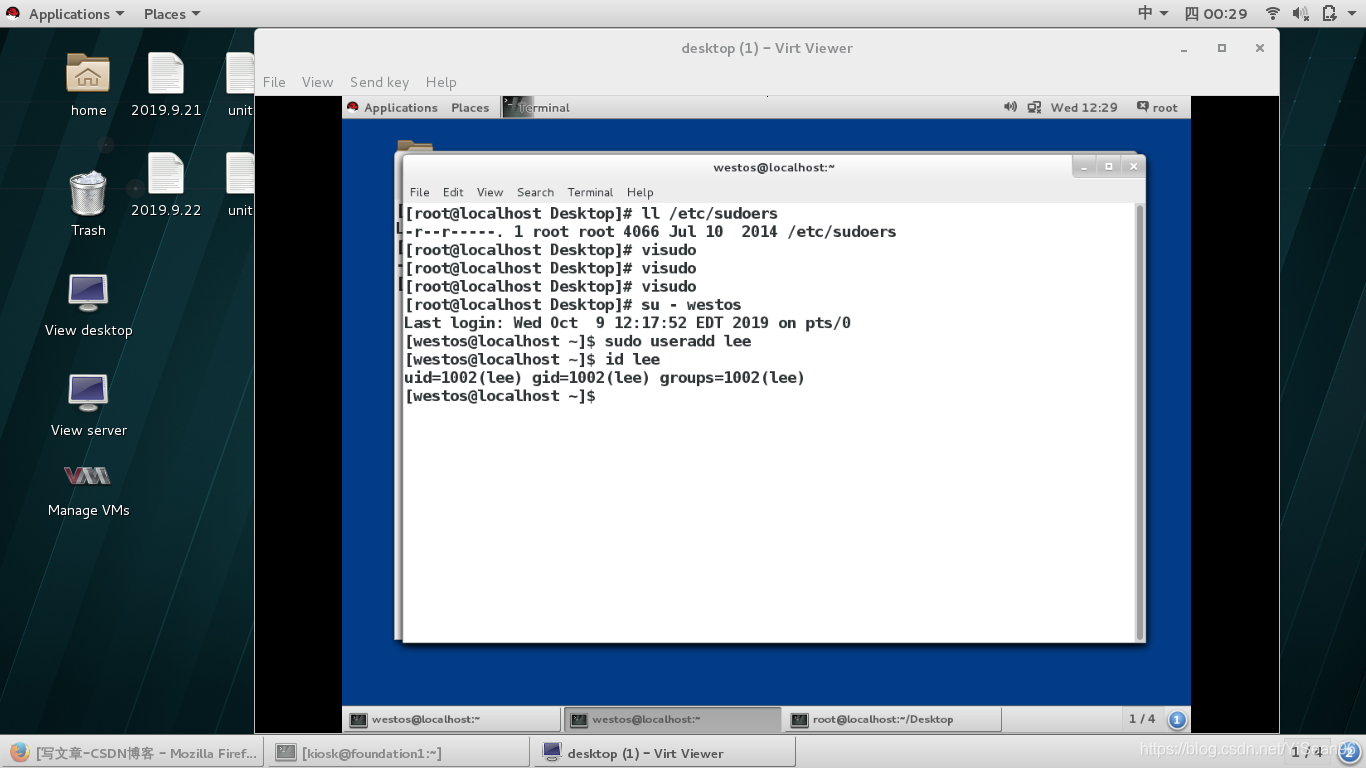Open terminal File menu

click(419, 192)
